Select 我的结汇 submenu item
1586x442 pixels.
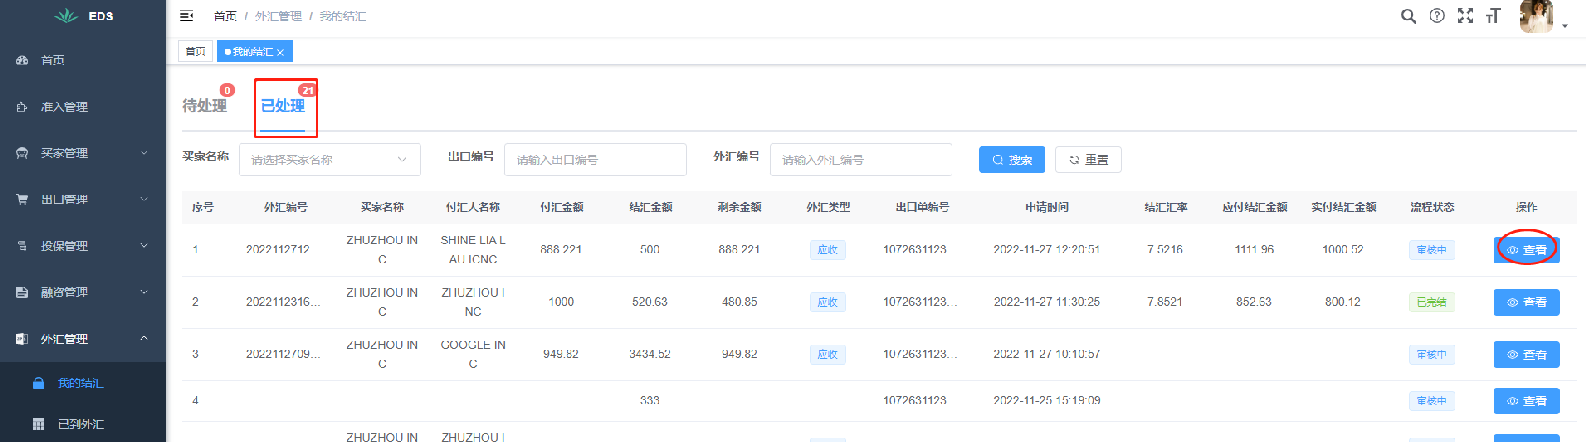[x=83, y=383]
